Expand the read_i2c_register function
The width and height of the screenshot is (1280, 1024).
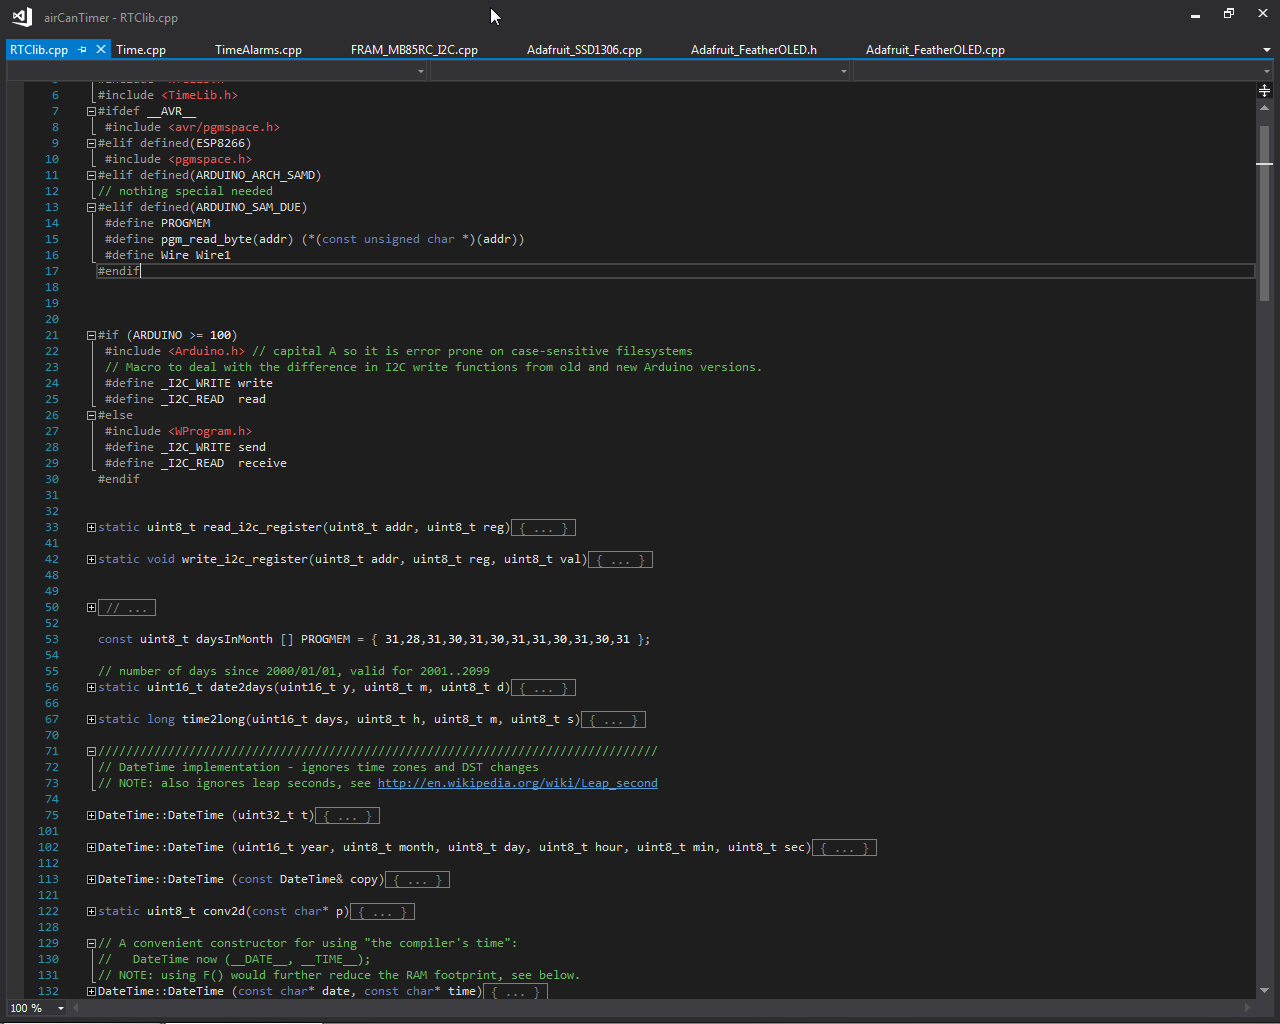tap(91, 527)
